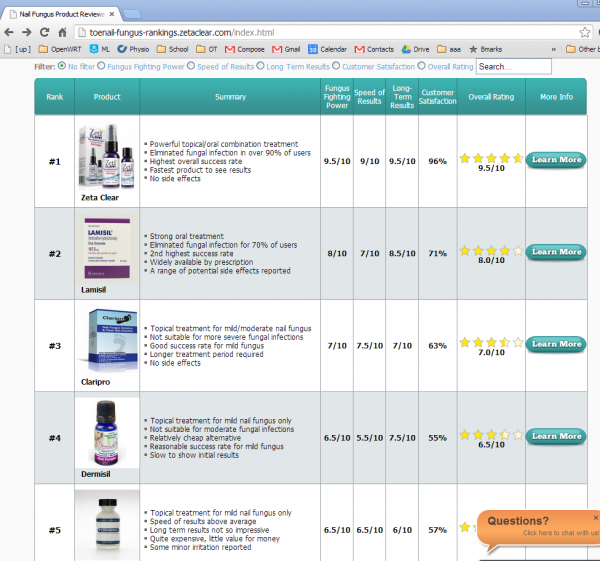Open the Dermisil product image
Image resolution: width=600 pixels, height=561 pixels.
pos(107,433)
